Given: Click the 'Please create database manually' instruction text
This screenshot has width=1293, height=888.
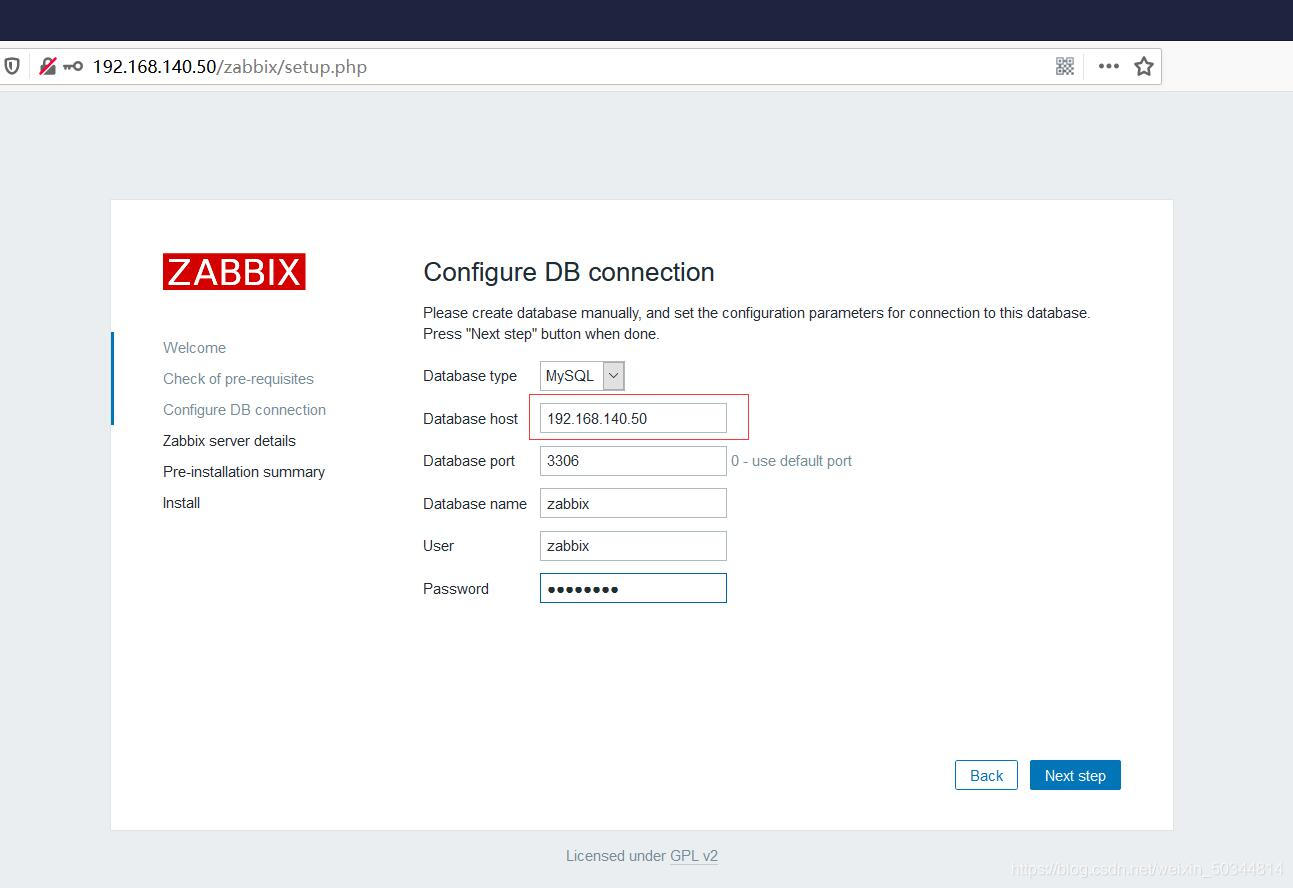Looking at the screenshot, I should [756, 323].
